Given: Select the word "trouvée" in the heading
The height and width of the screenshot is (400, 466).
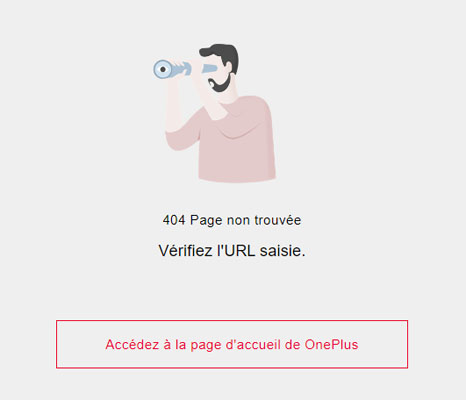Looking at the screenshot, I should (278, 220).
